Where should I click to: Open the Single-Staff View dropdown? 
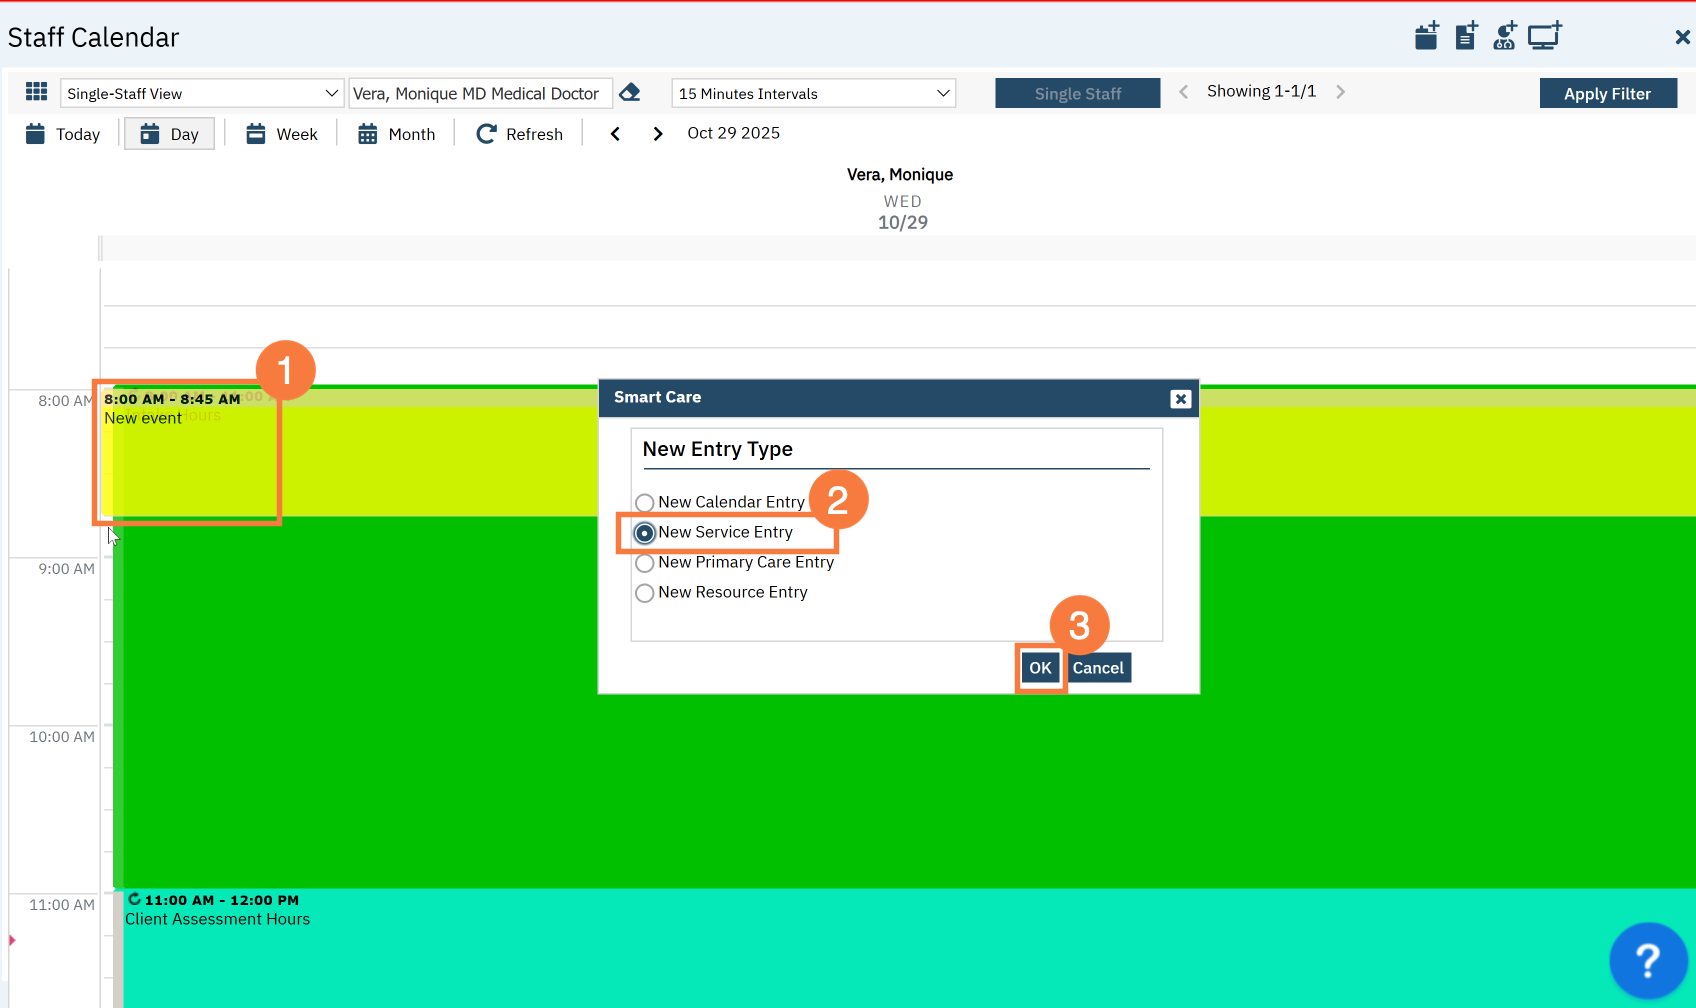click(x=202, y=93)
